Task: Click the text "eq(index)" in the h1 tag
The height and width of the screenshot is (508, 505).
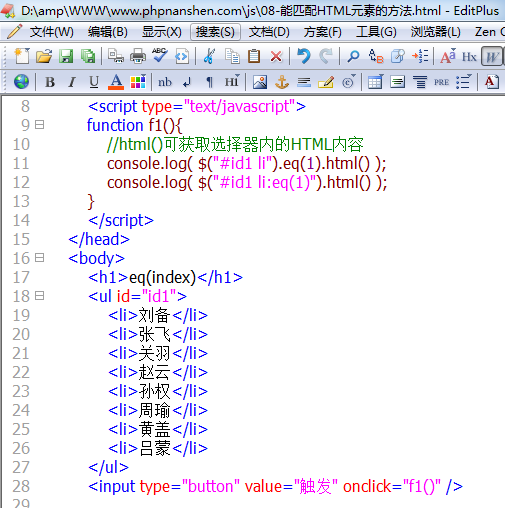Action: (162, 277)
